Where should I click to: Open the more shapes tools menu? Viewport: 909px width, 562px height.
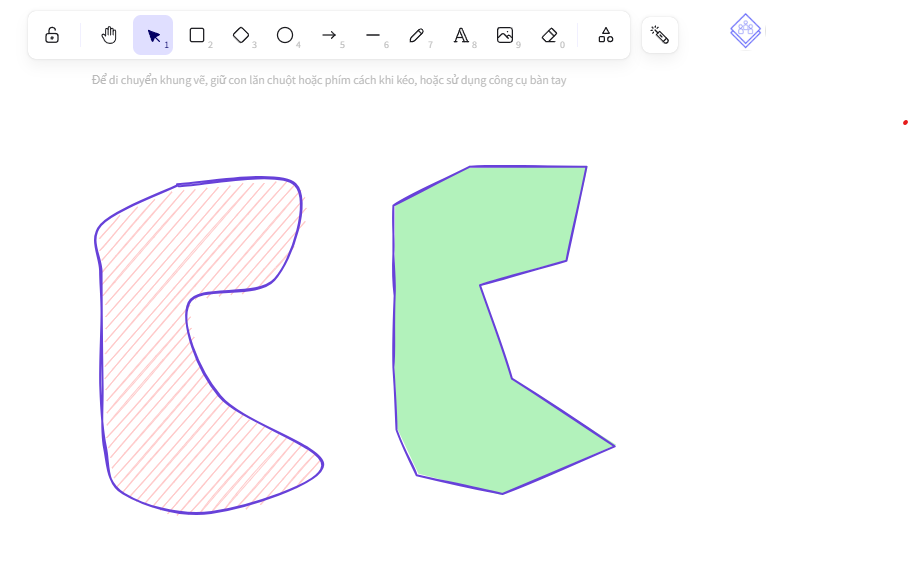point(606,35)
